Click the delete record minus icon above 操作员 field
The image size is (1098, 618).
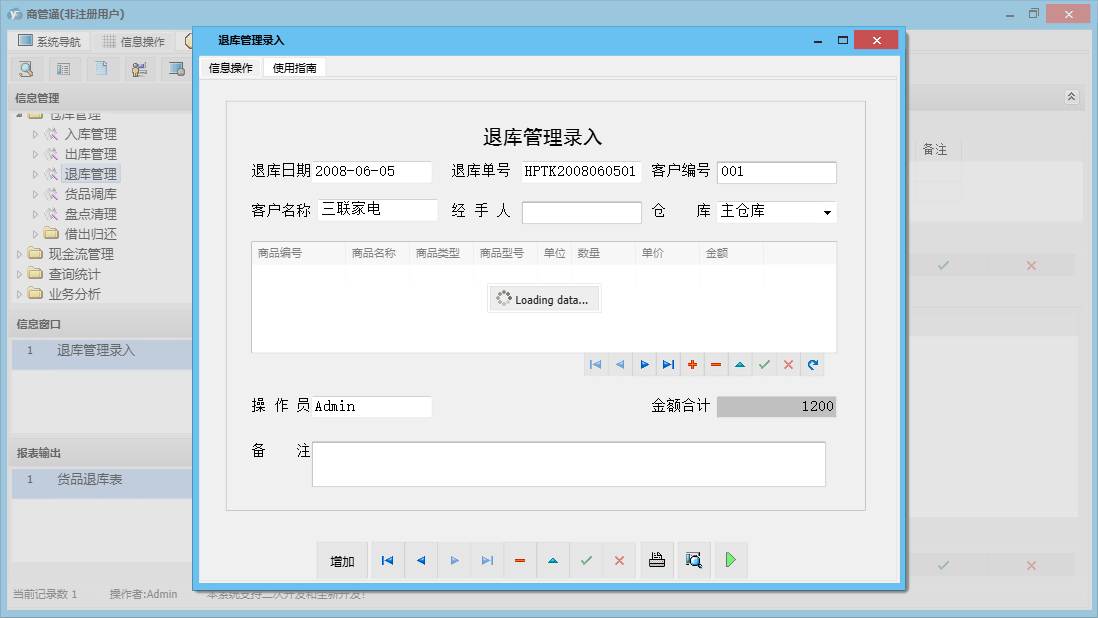pos(716,364)
